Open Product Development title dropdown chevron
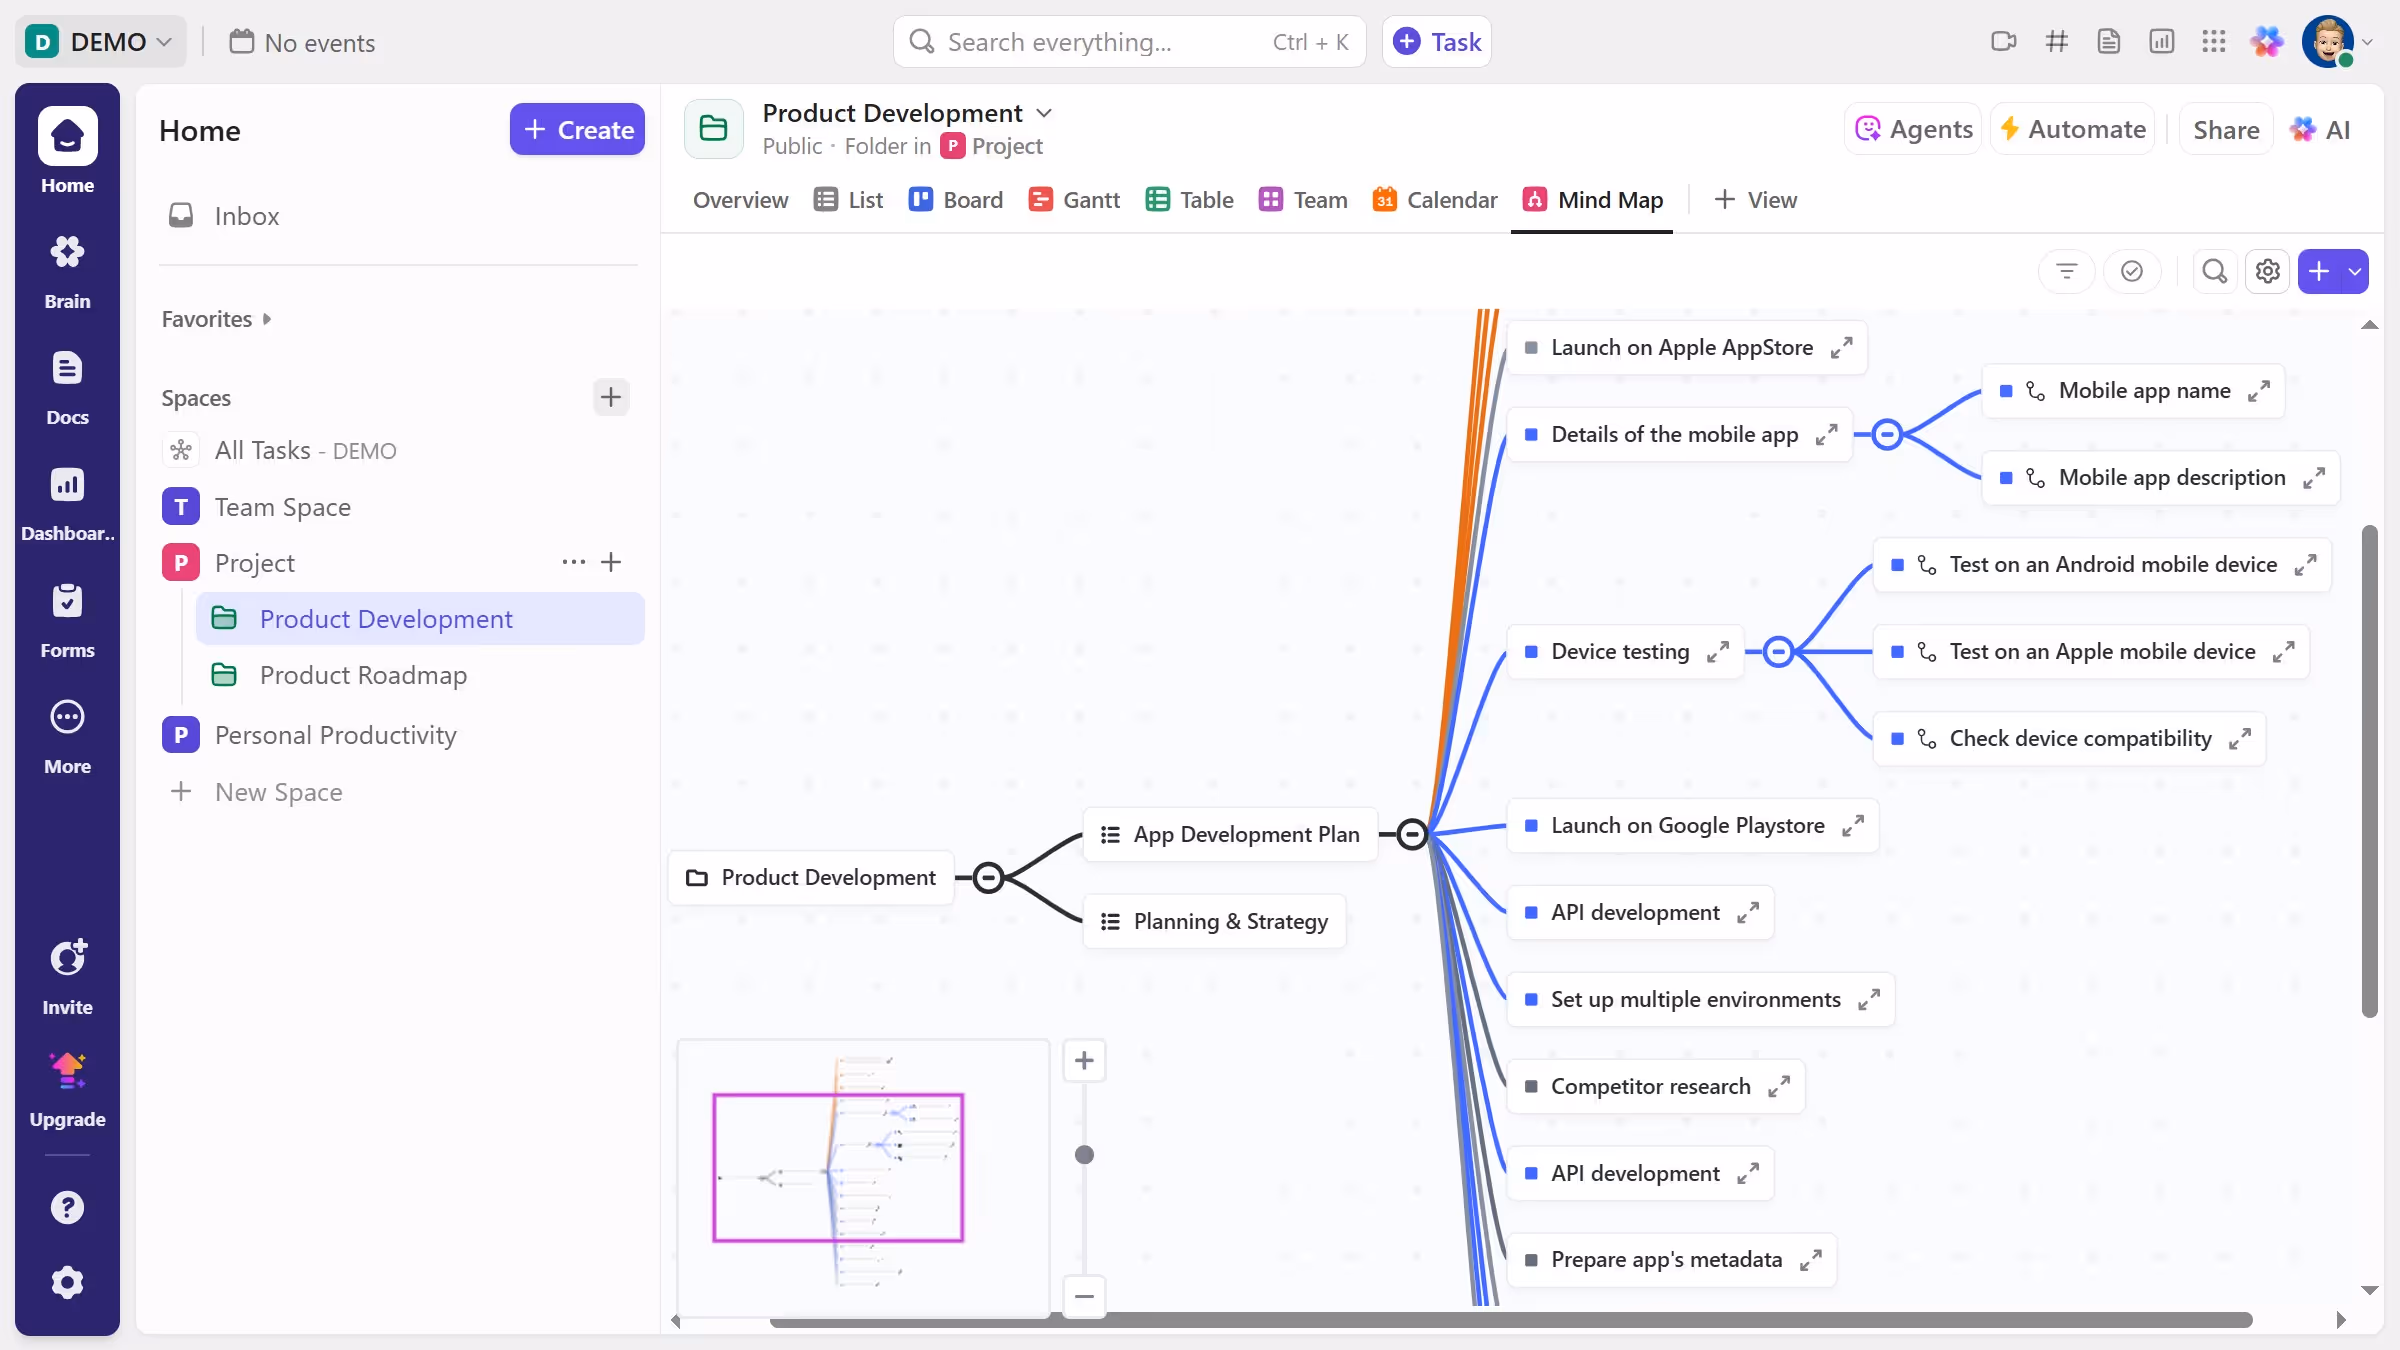 point(1044,113)
